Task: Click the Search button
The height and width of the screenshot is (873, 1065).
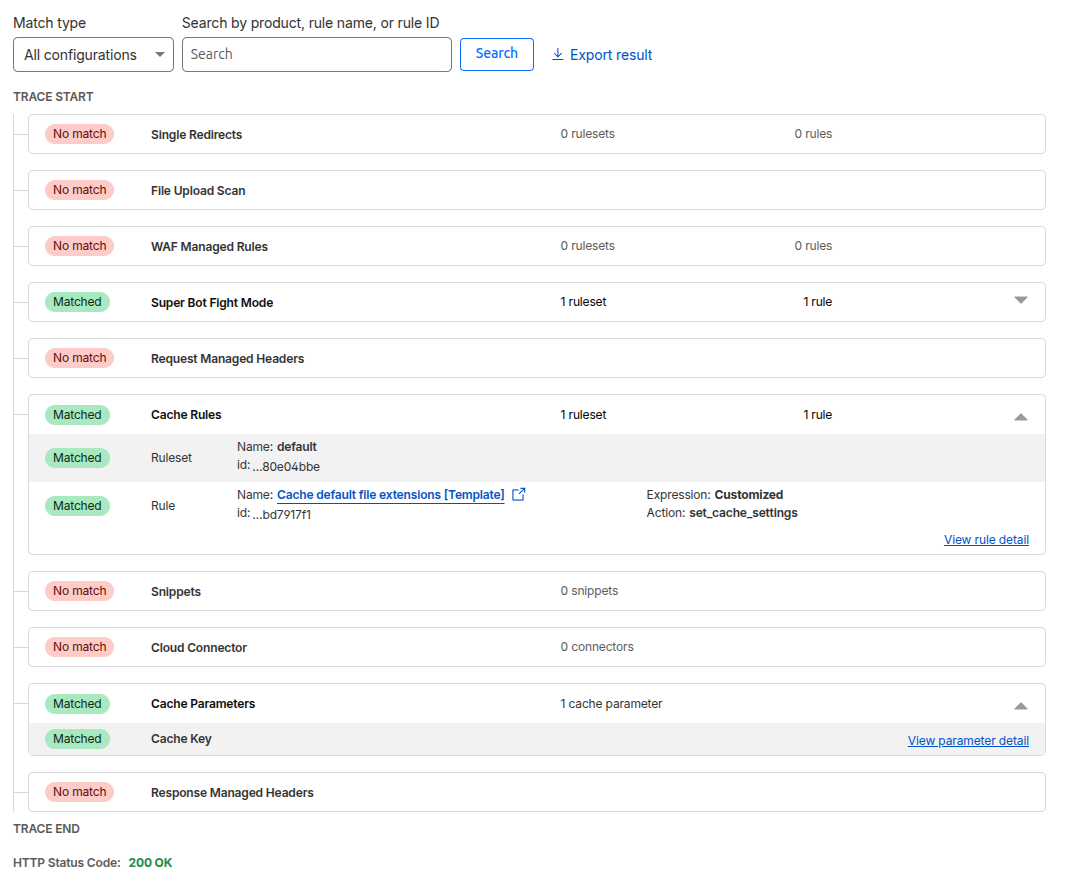Action: (497, 54)
